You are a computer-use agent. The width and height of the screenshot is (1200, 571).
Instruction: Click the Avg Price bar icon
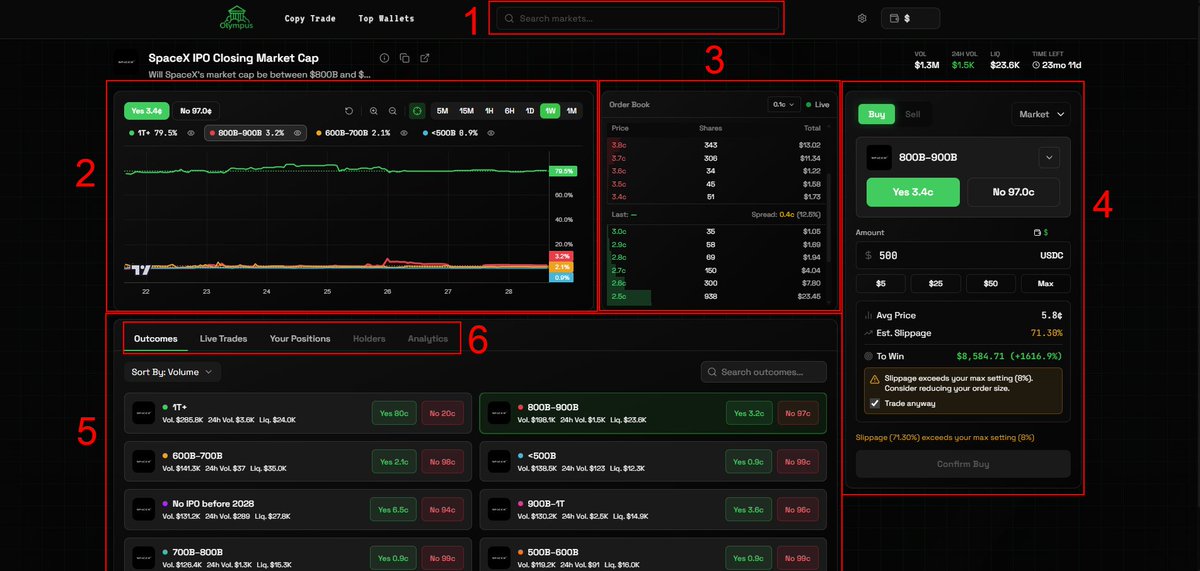tap(867, 315)
